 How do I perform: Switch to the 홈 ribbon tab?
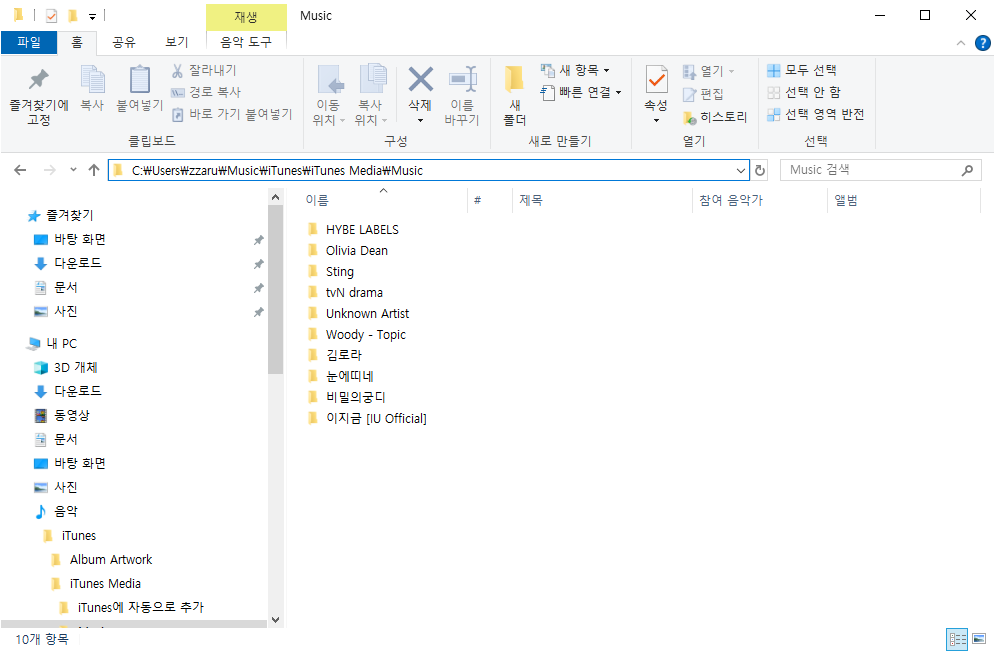tap(77, 42)
